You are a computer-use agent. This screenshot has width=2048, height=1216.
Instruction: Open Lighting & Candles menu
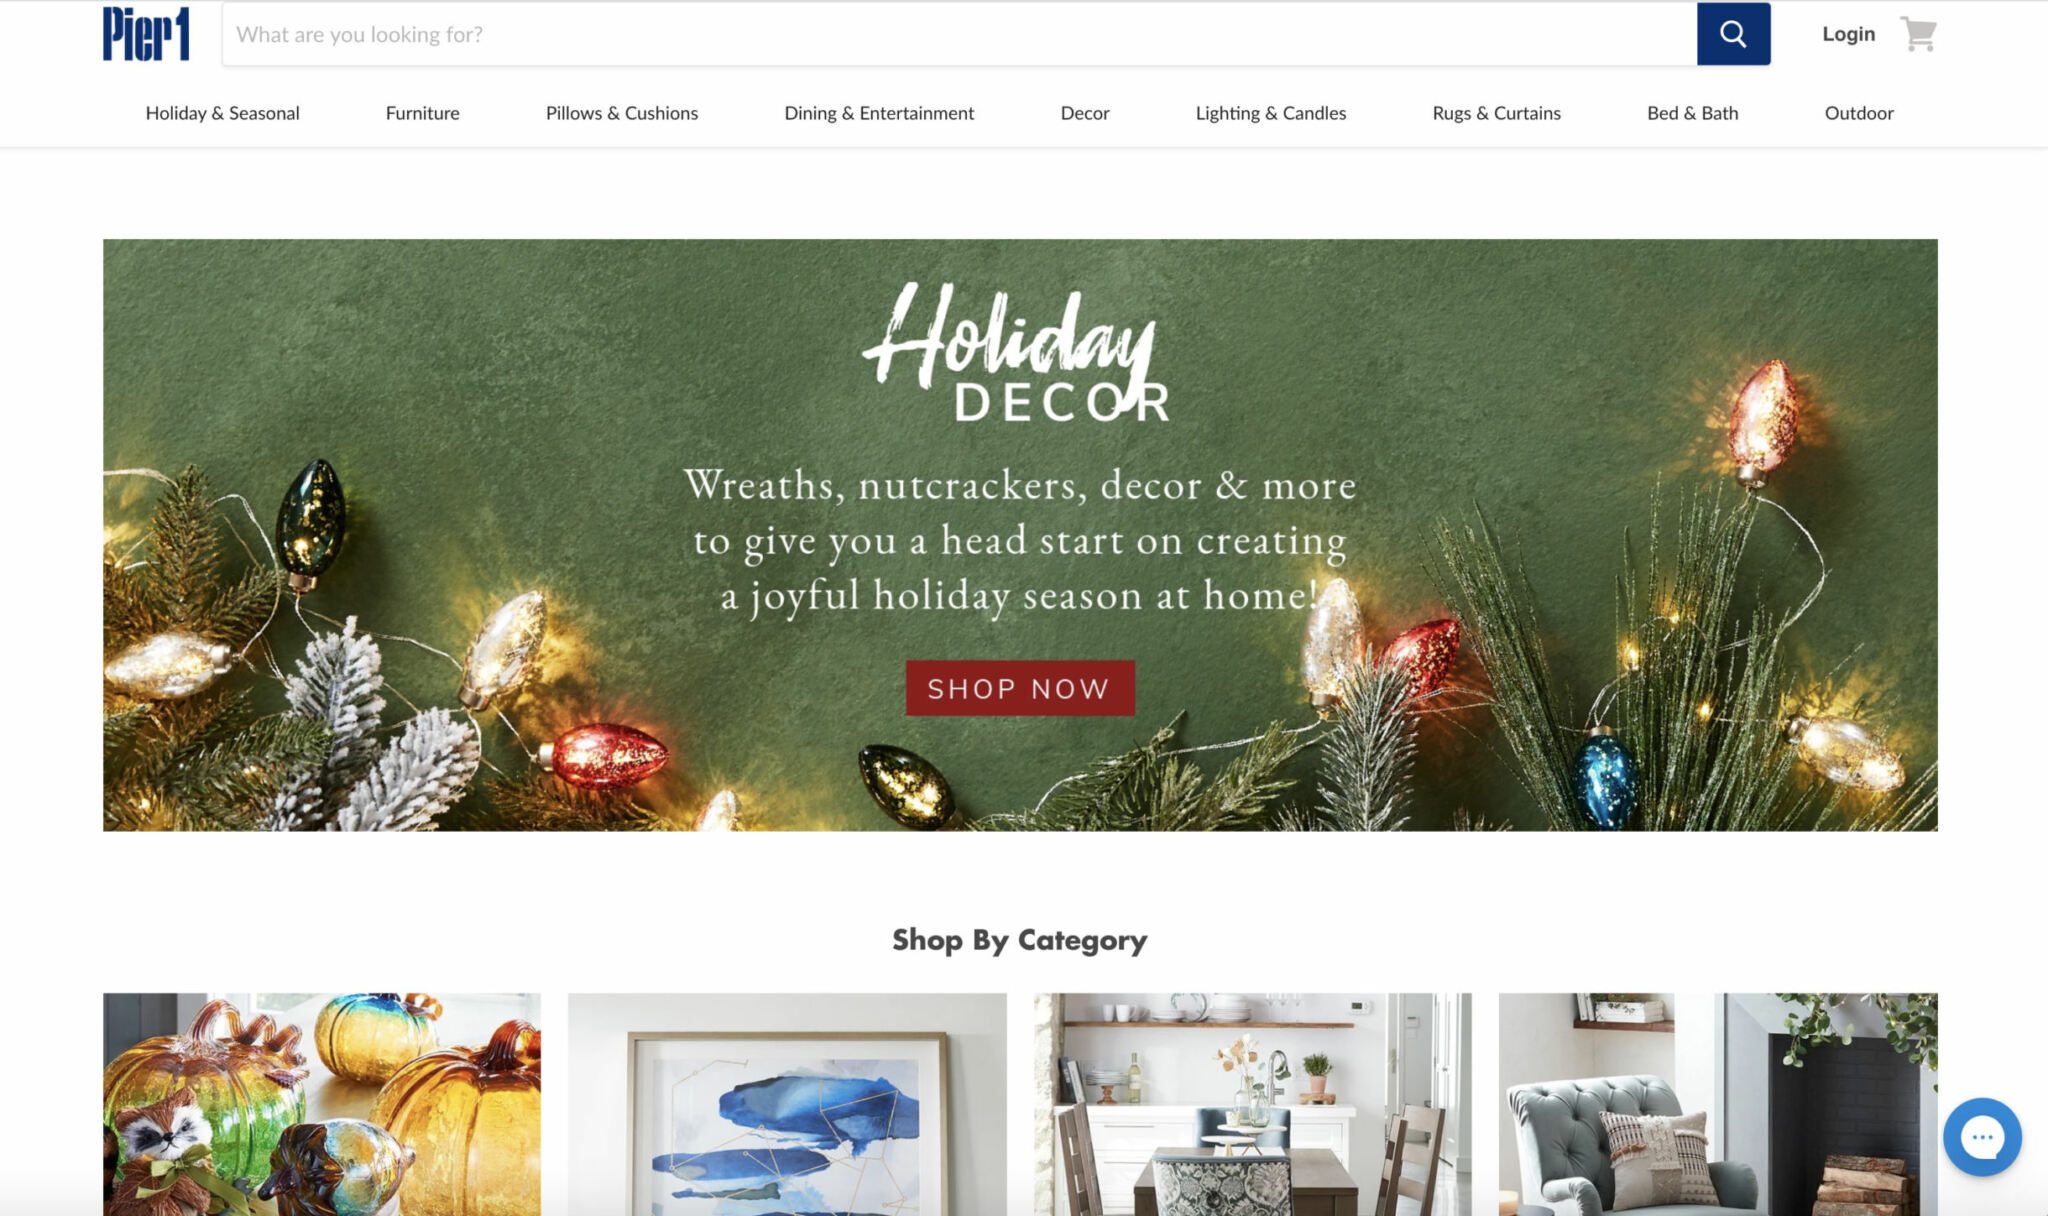coord(1271,113)
